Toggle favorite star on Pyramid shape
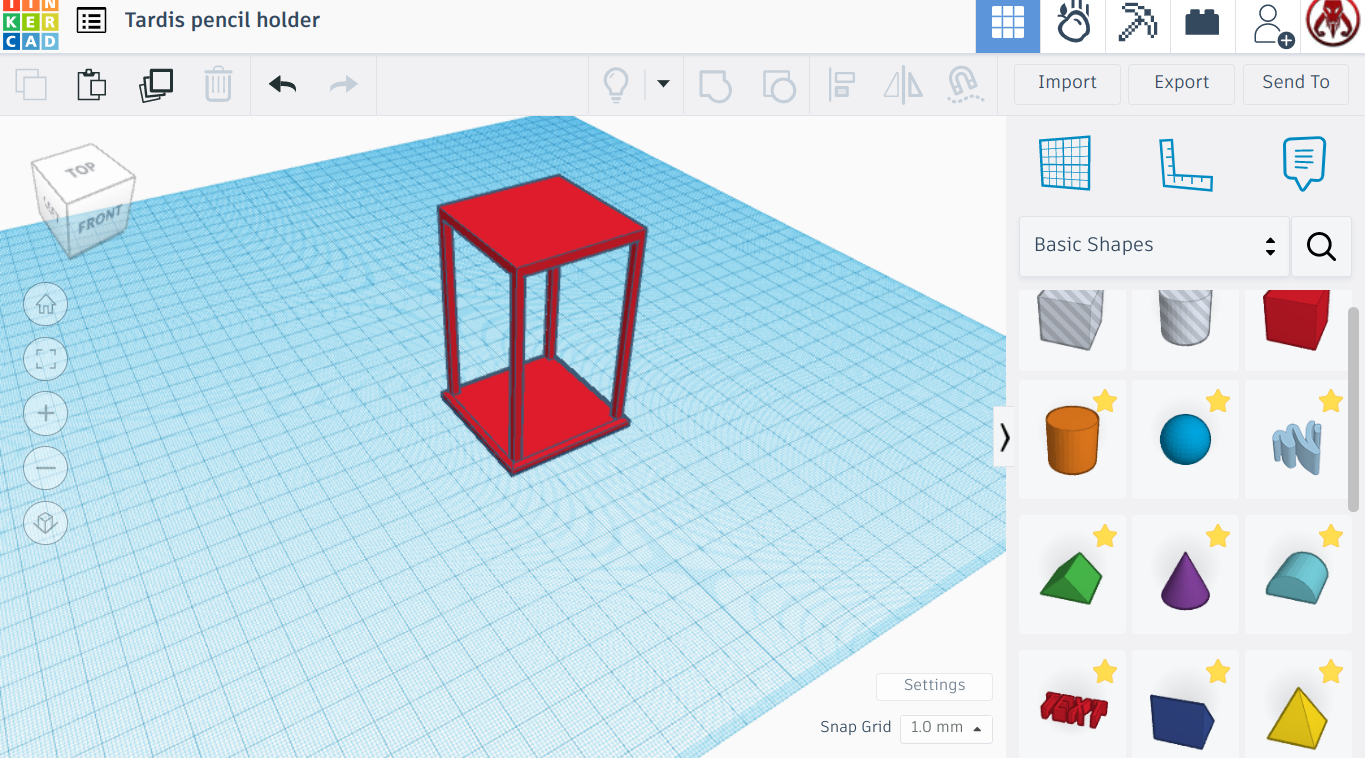1365x758 pixels. point(1331,672)
